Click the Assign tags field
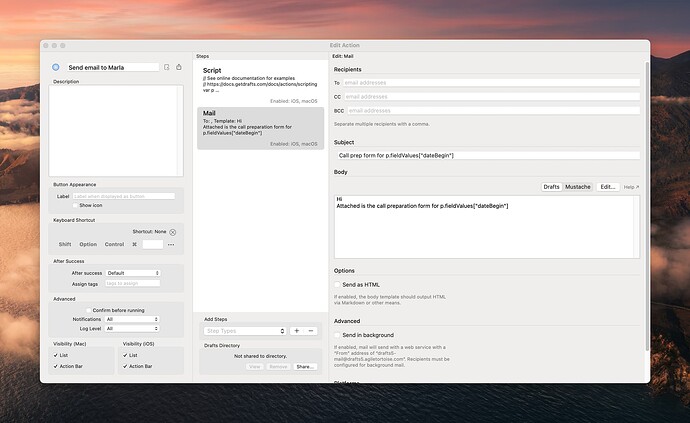The image size is (690, 423). 132,284
